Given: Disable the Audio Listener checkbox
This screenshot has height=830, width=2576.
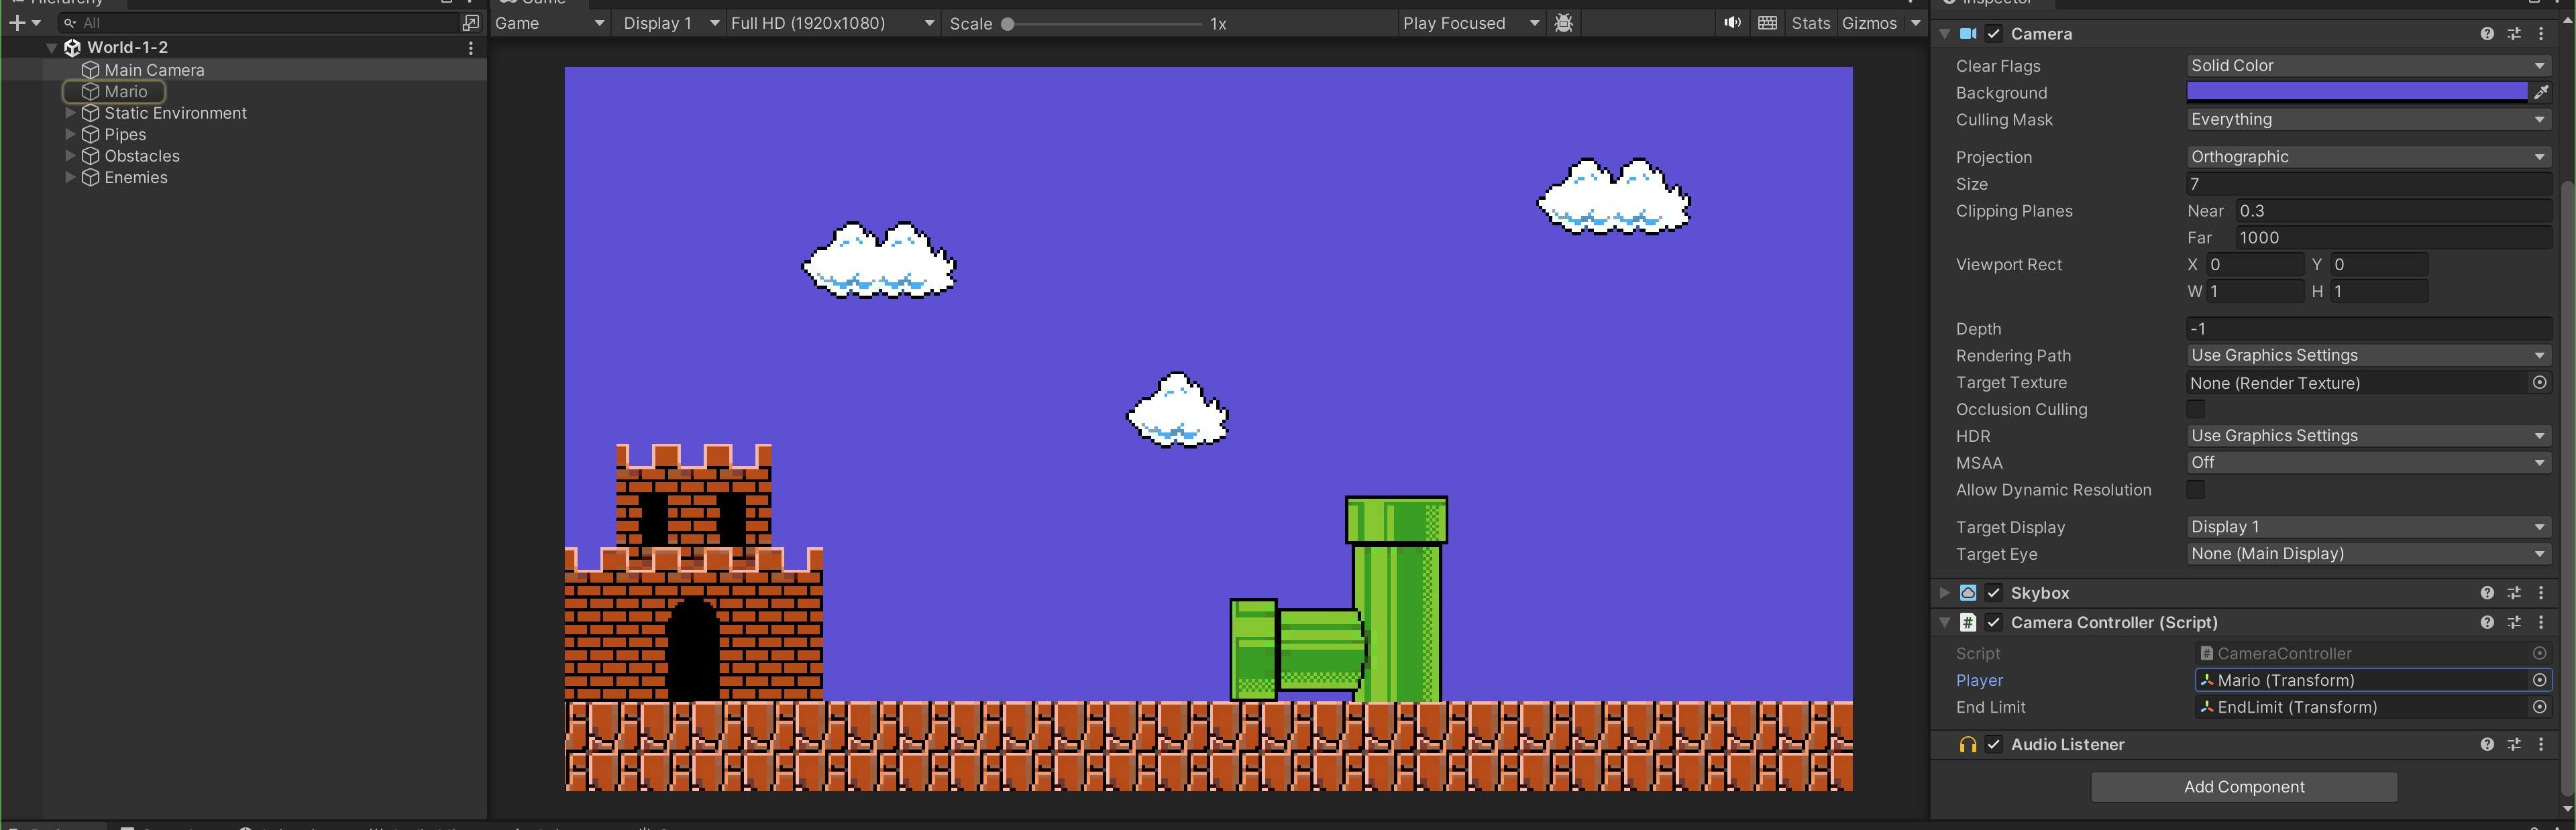Looking at the screenshot, I should [x=1994, y=744].
